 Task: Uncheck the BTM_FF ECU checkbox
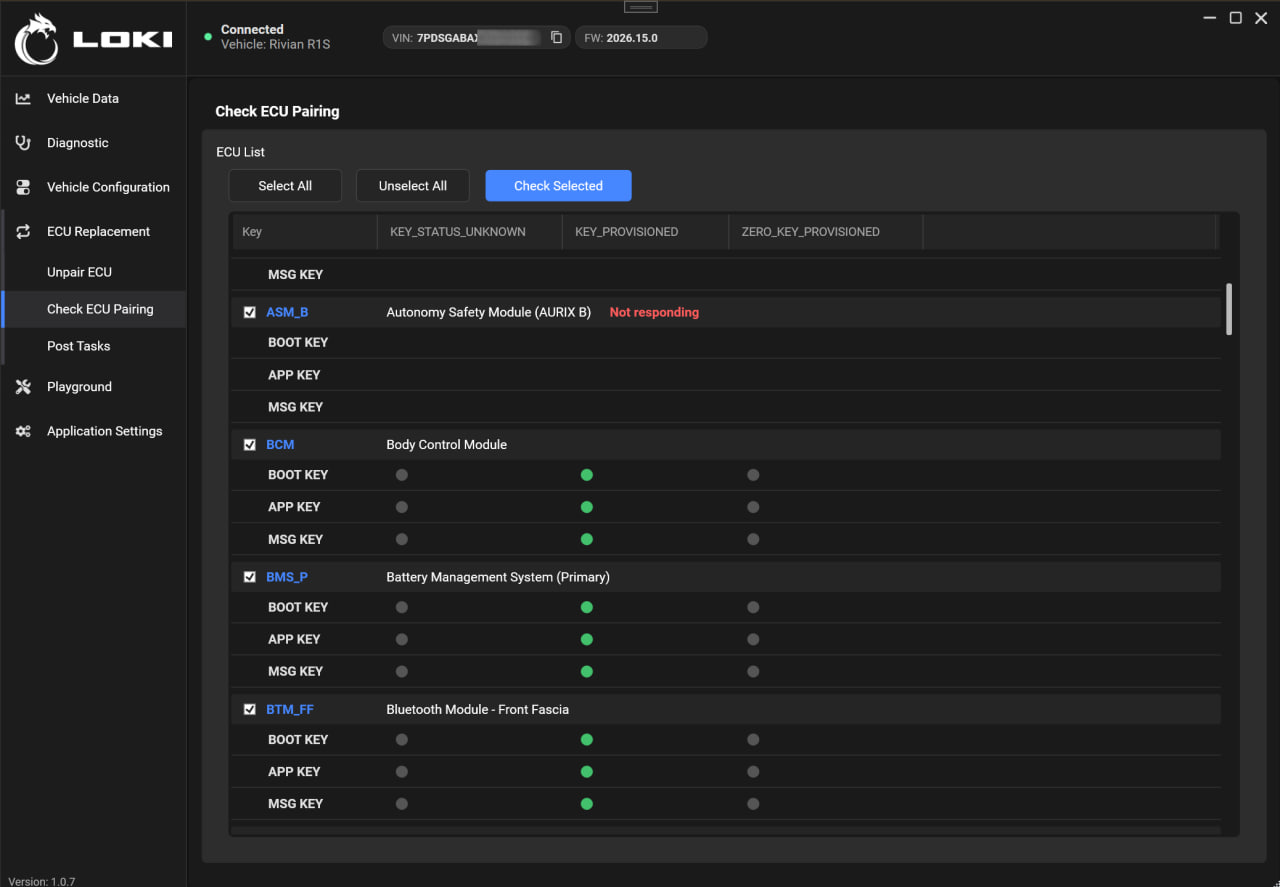(250, 709)
